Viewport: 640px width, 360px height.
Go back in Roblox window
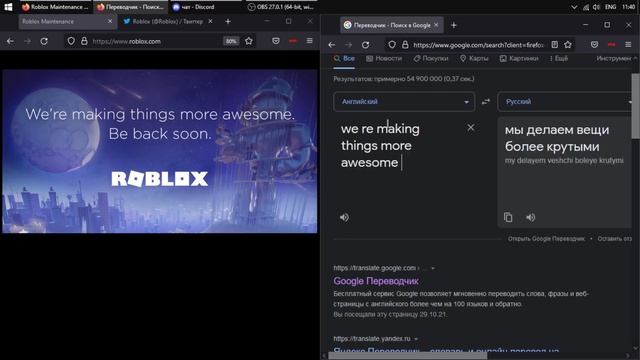(x=10, y=41)
